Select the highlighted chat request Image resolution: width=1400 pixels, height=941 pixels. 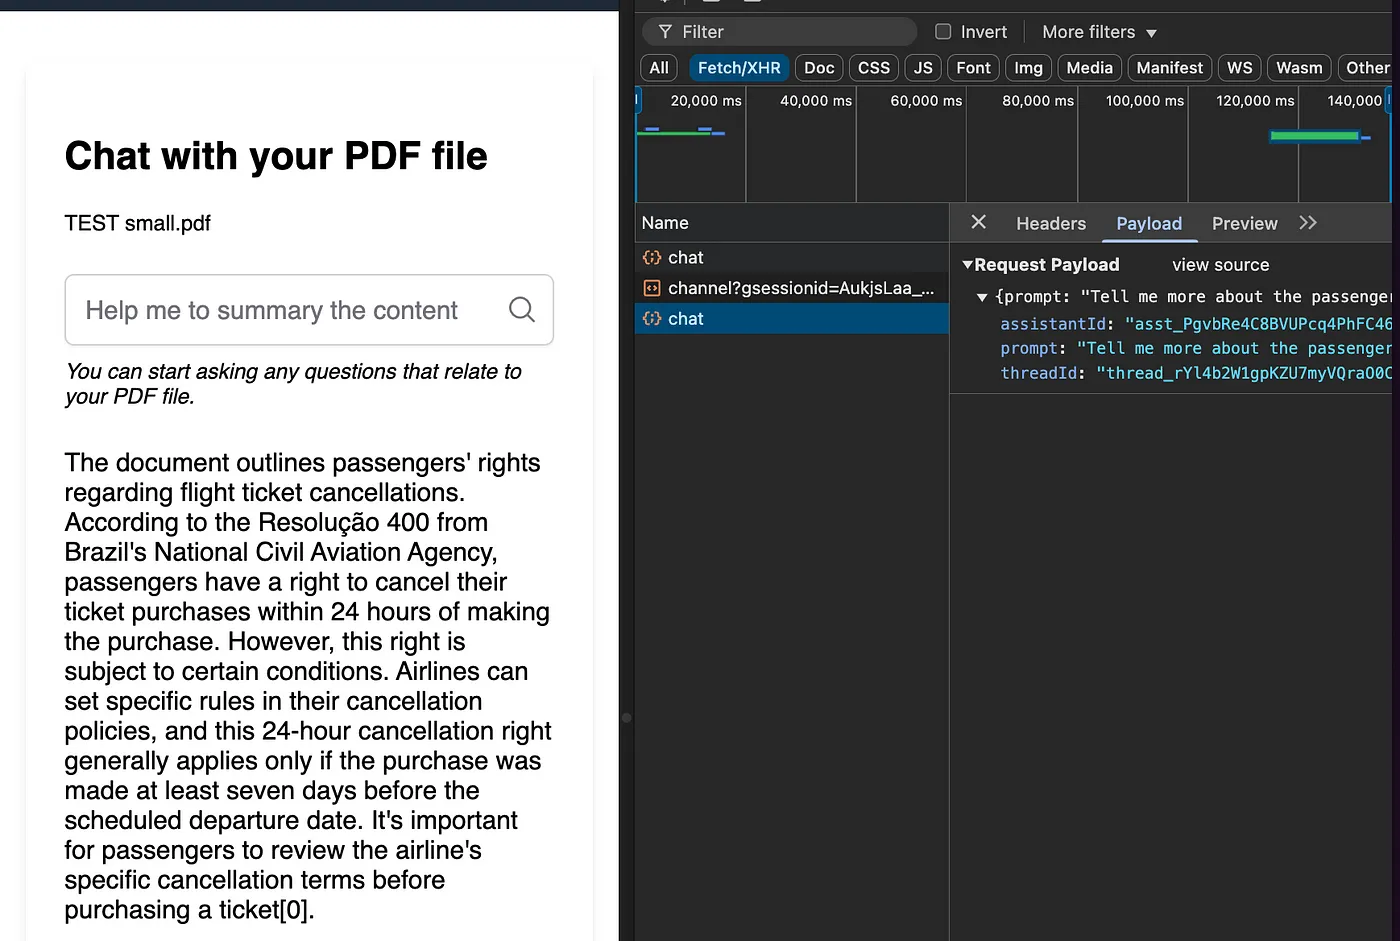click(686, 319)
